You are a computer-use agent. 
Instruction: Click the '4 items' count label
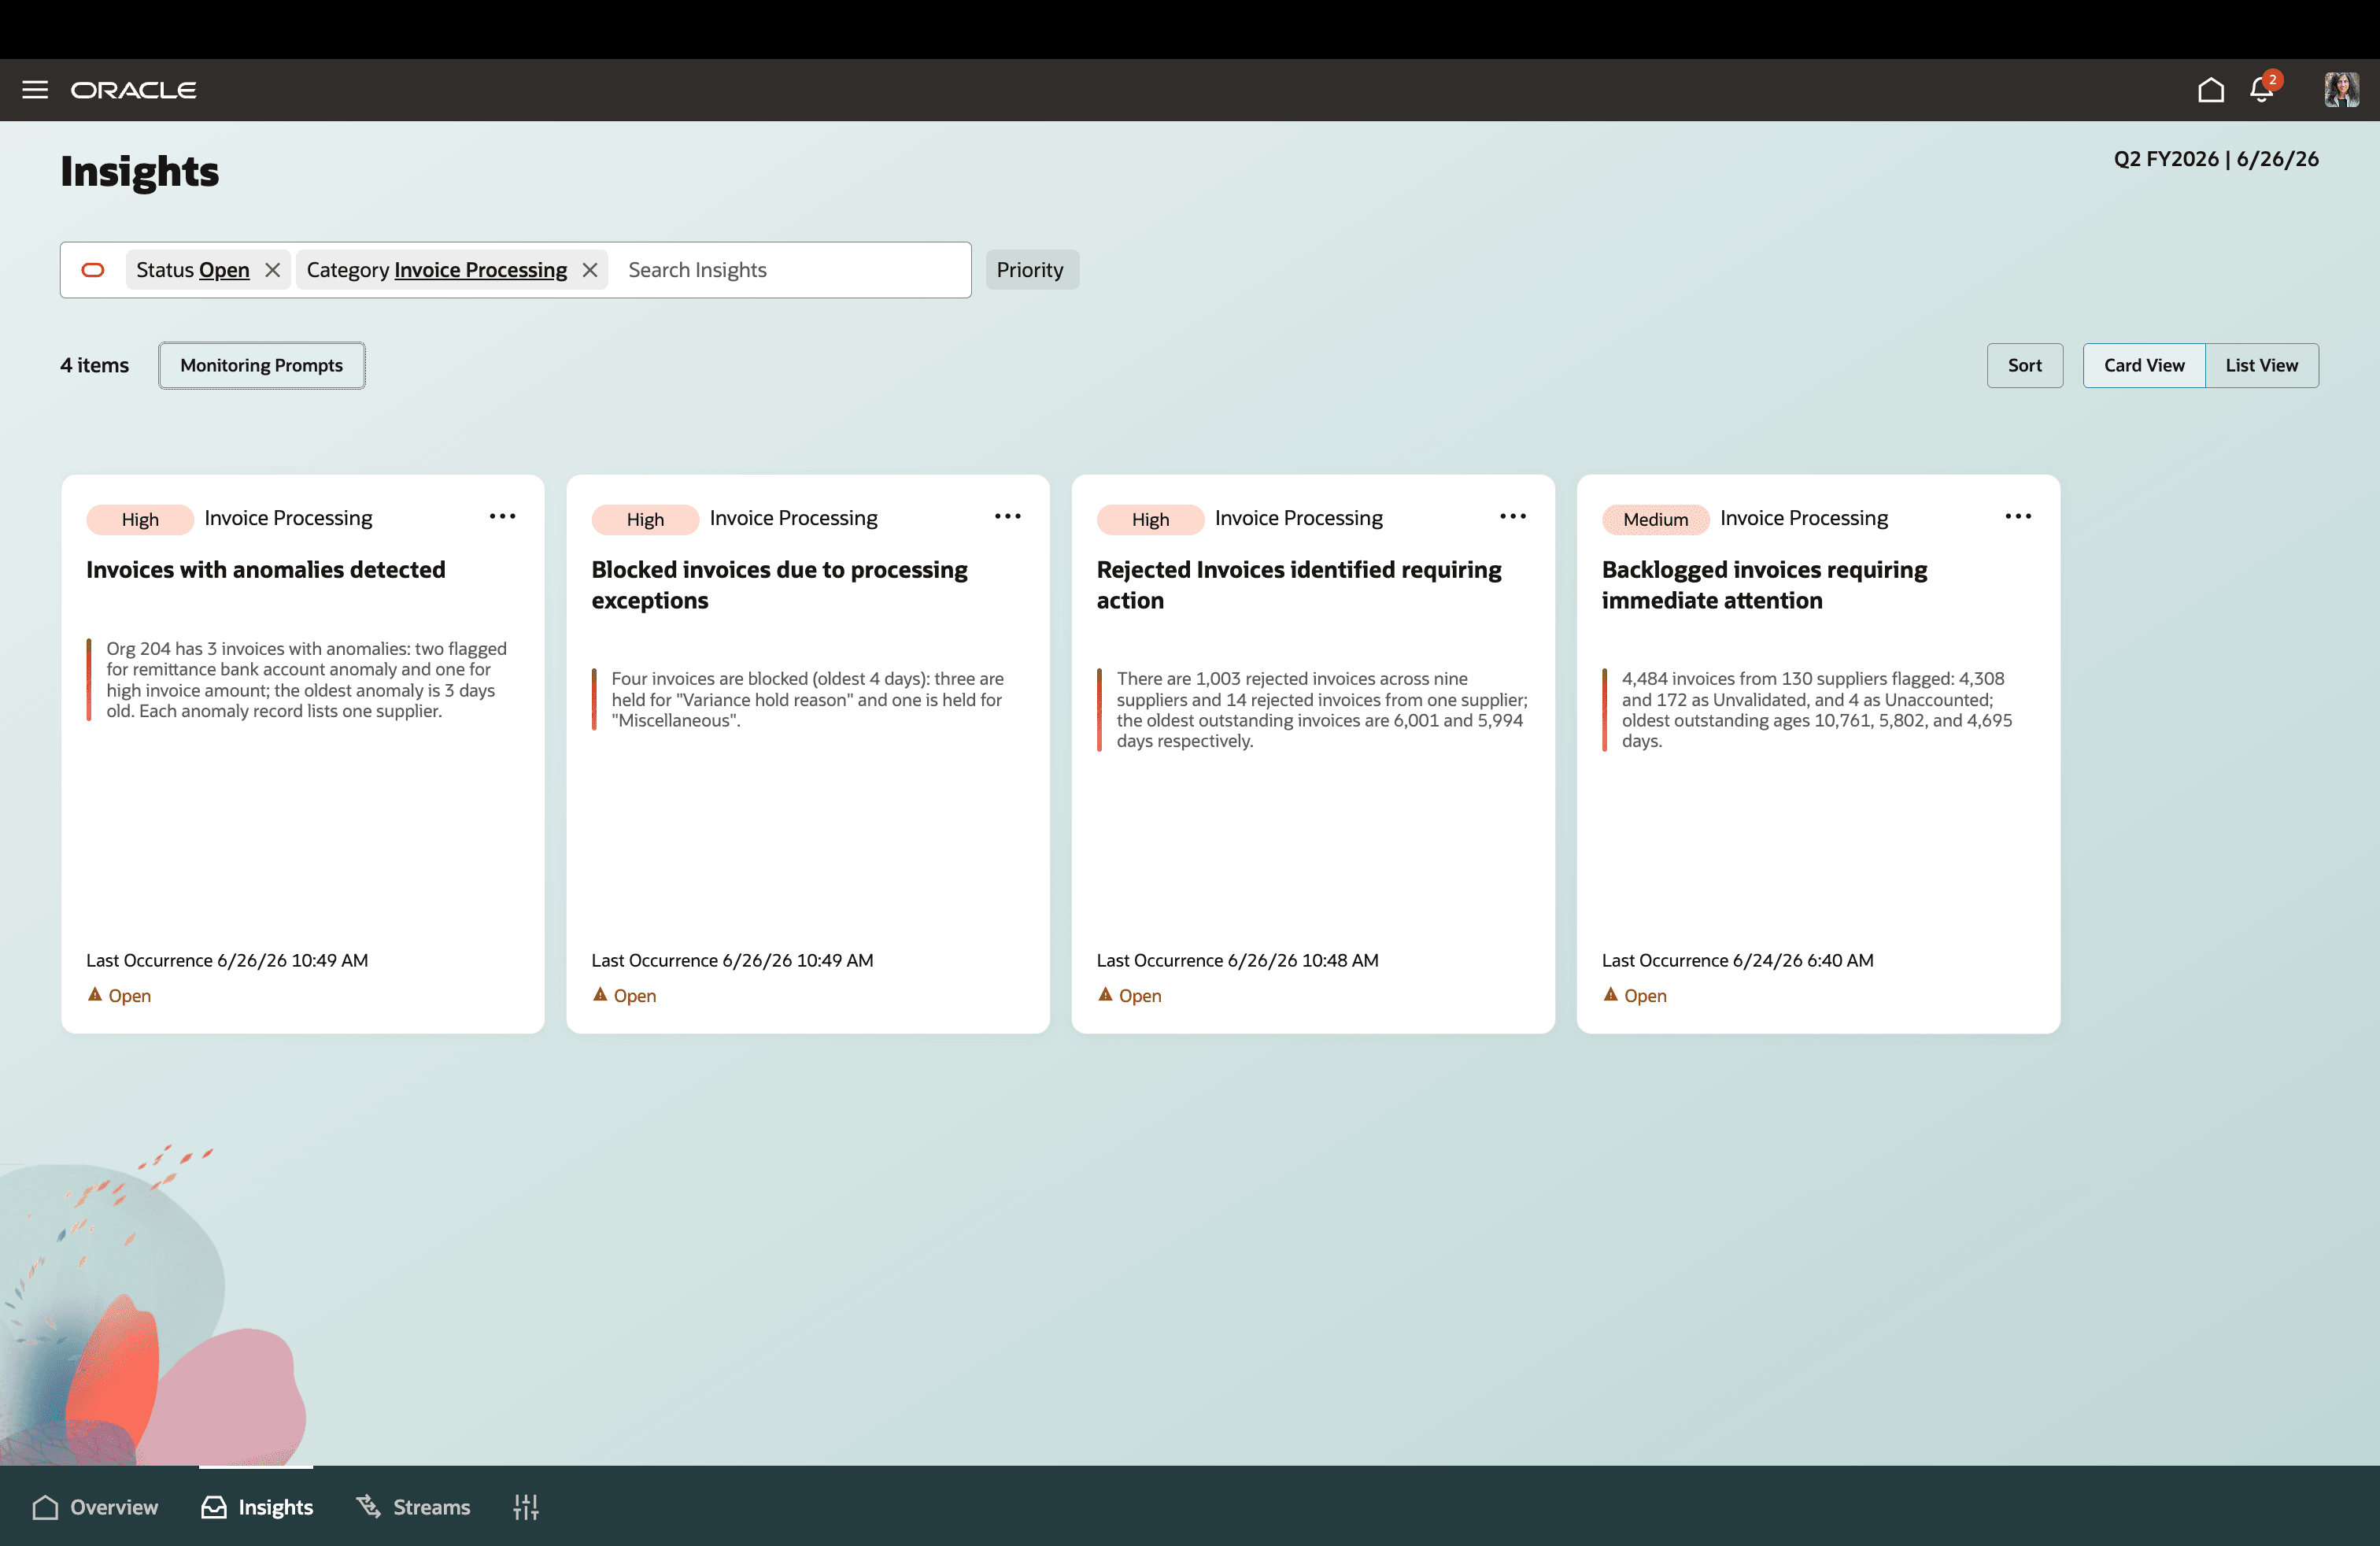(94, 366)
